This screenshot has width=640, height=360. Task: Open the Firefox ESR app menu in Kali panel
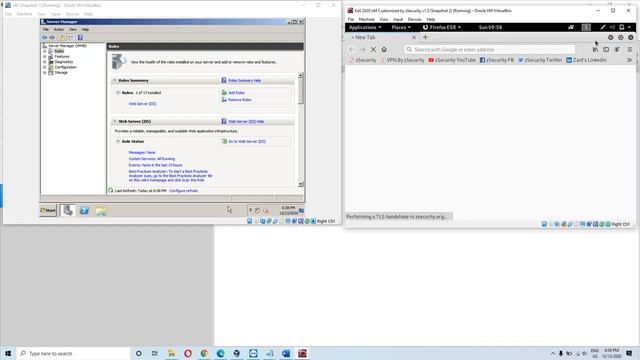442,27
